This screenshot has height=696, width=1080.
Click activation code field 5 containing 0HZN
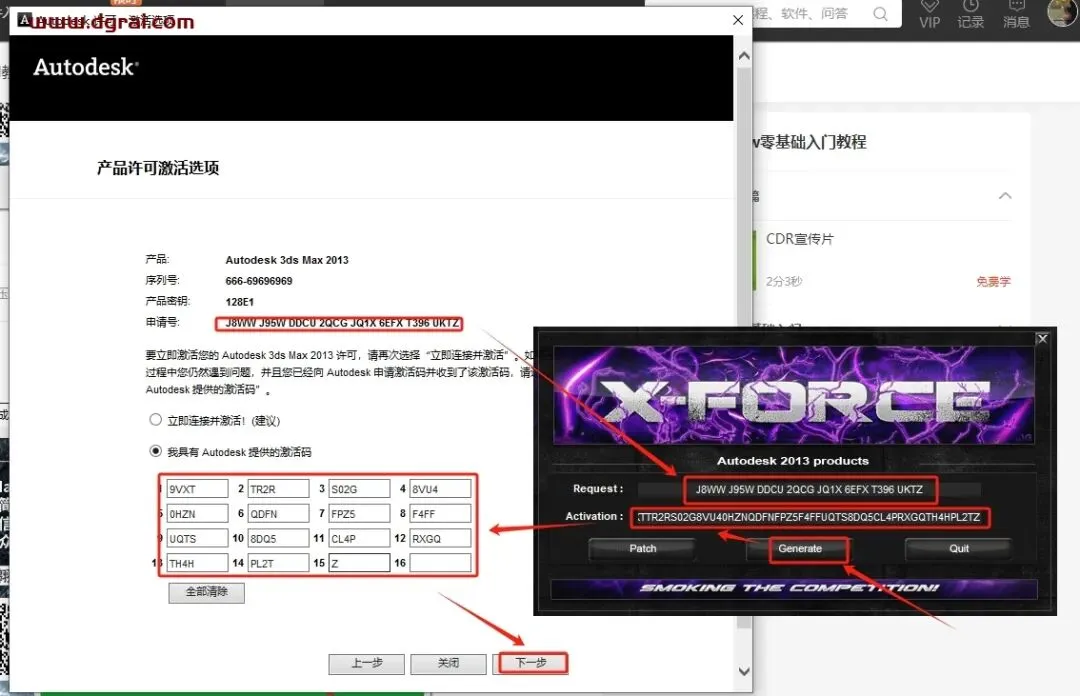(197, 513)
